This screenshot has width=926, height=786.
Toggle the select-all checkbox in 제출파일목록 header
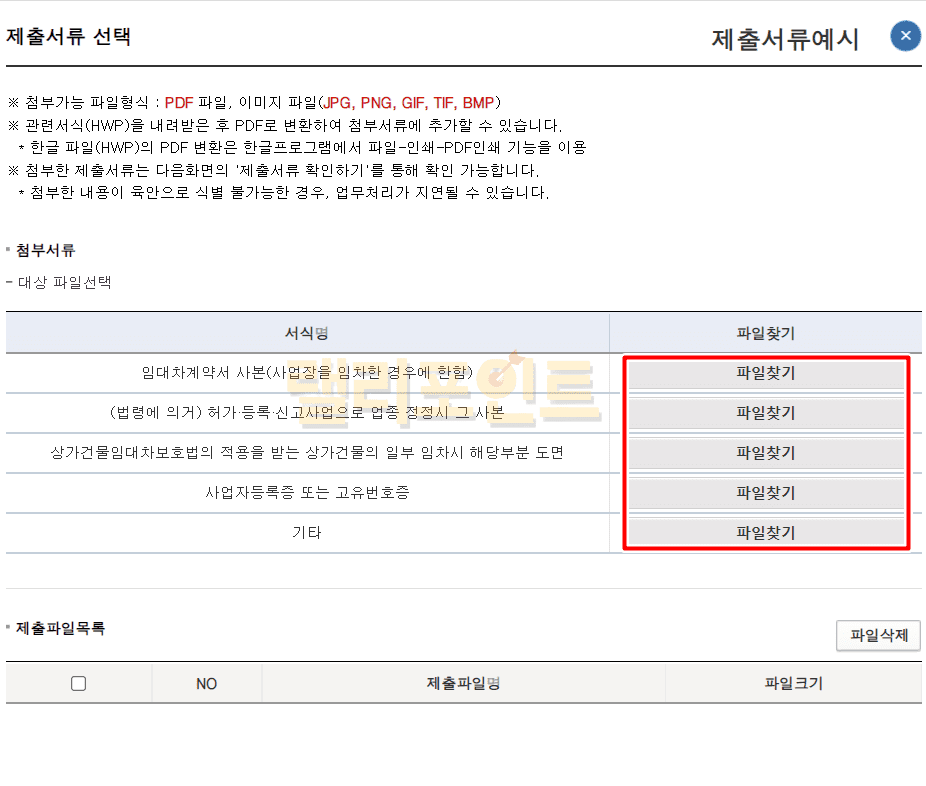coord(79,684)
